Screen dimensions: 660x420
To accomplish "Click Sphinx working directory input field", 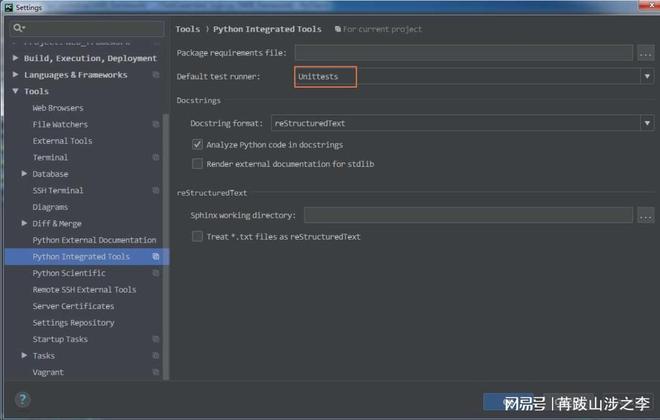I will point(468,215).
